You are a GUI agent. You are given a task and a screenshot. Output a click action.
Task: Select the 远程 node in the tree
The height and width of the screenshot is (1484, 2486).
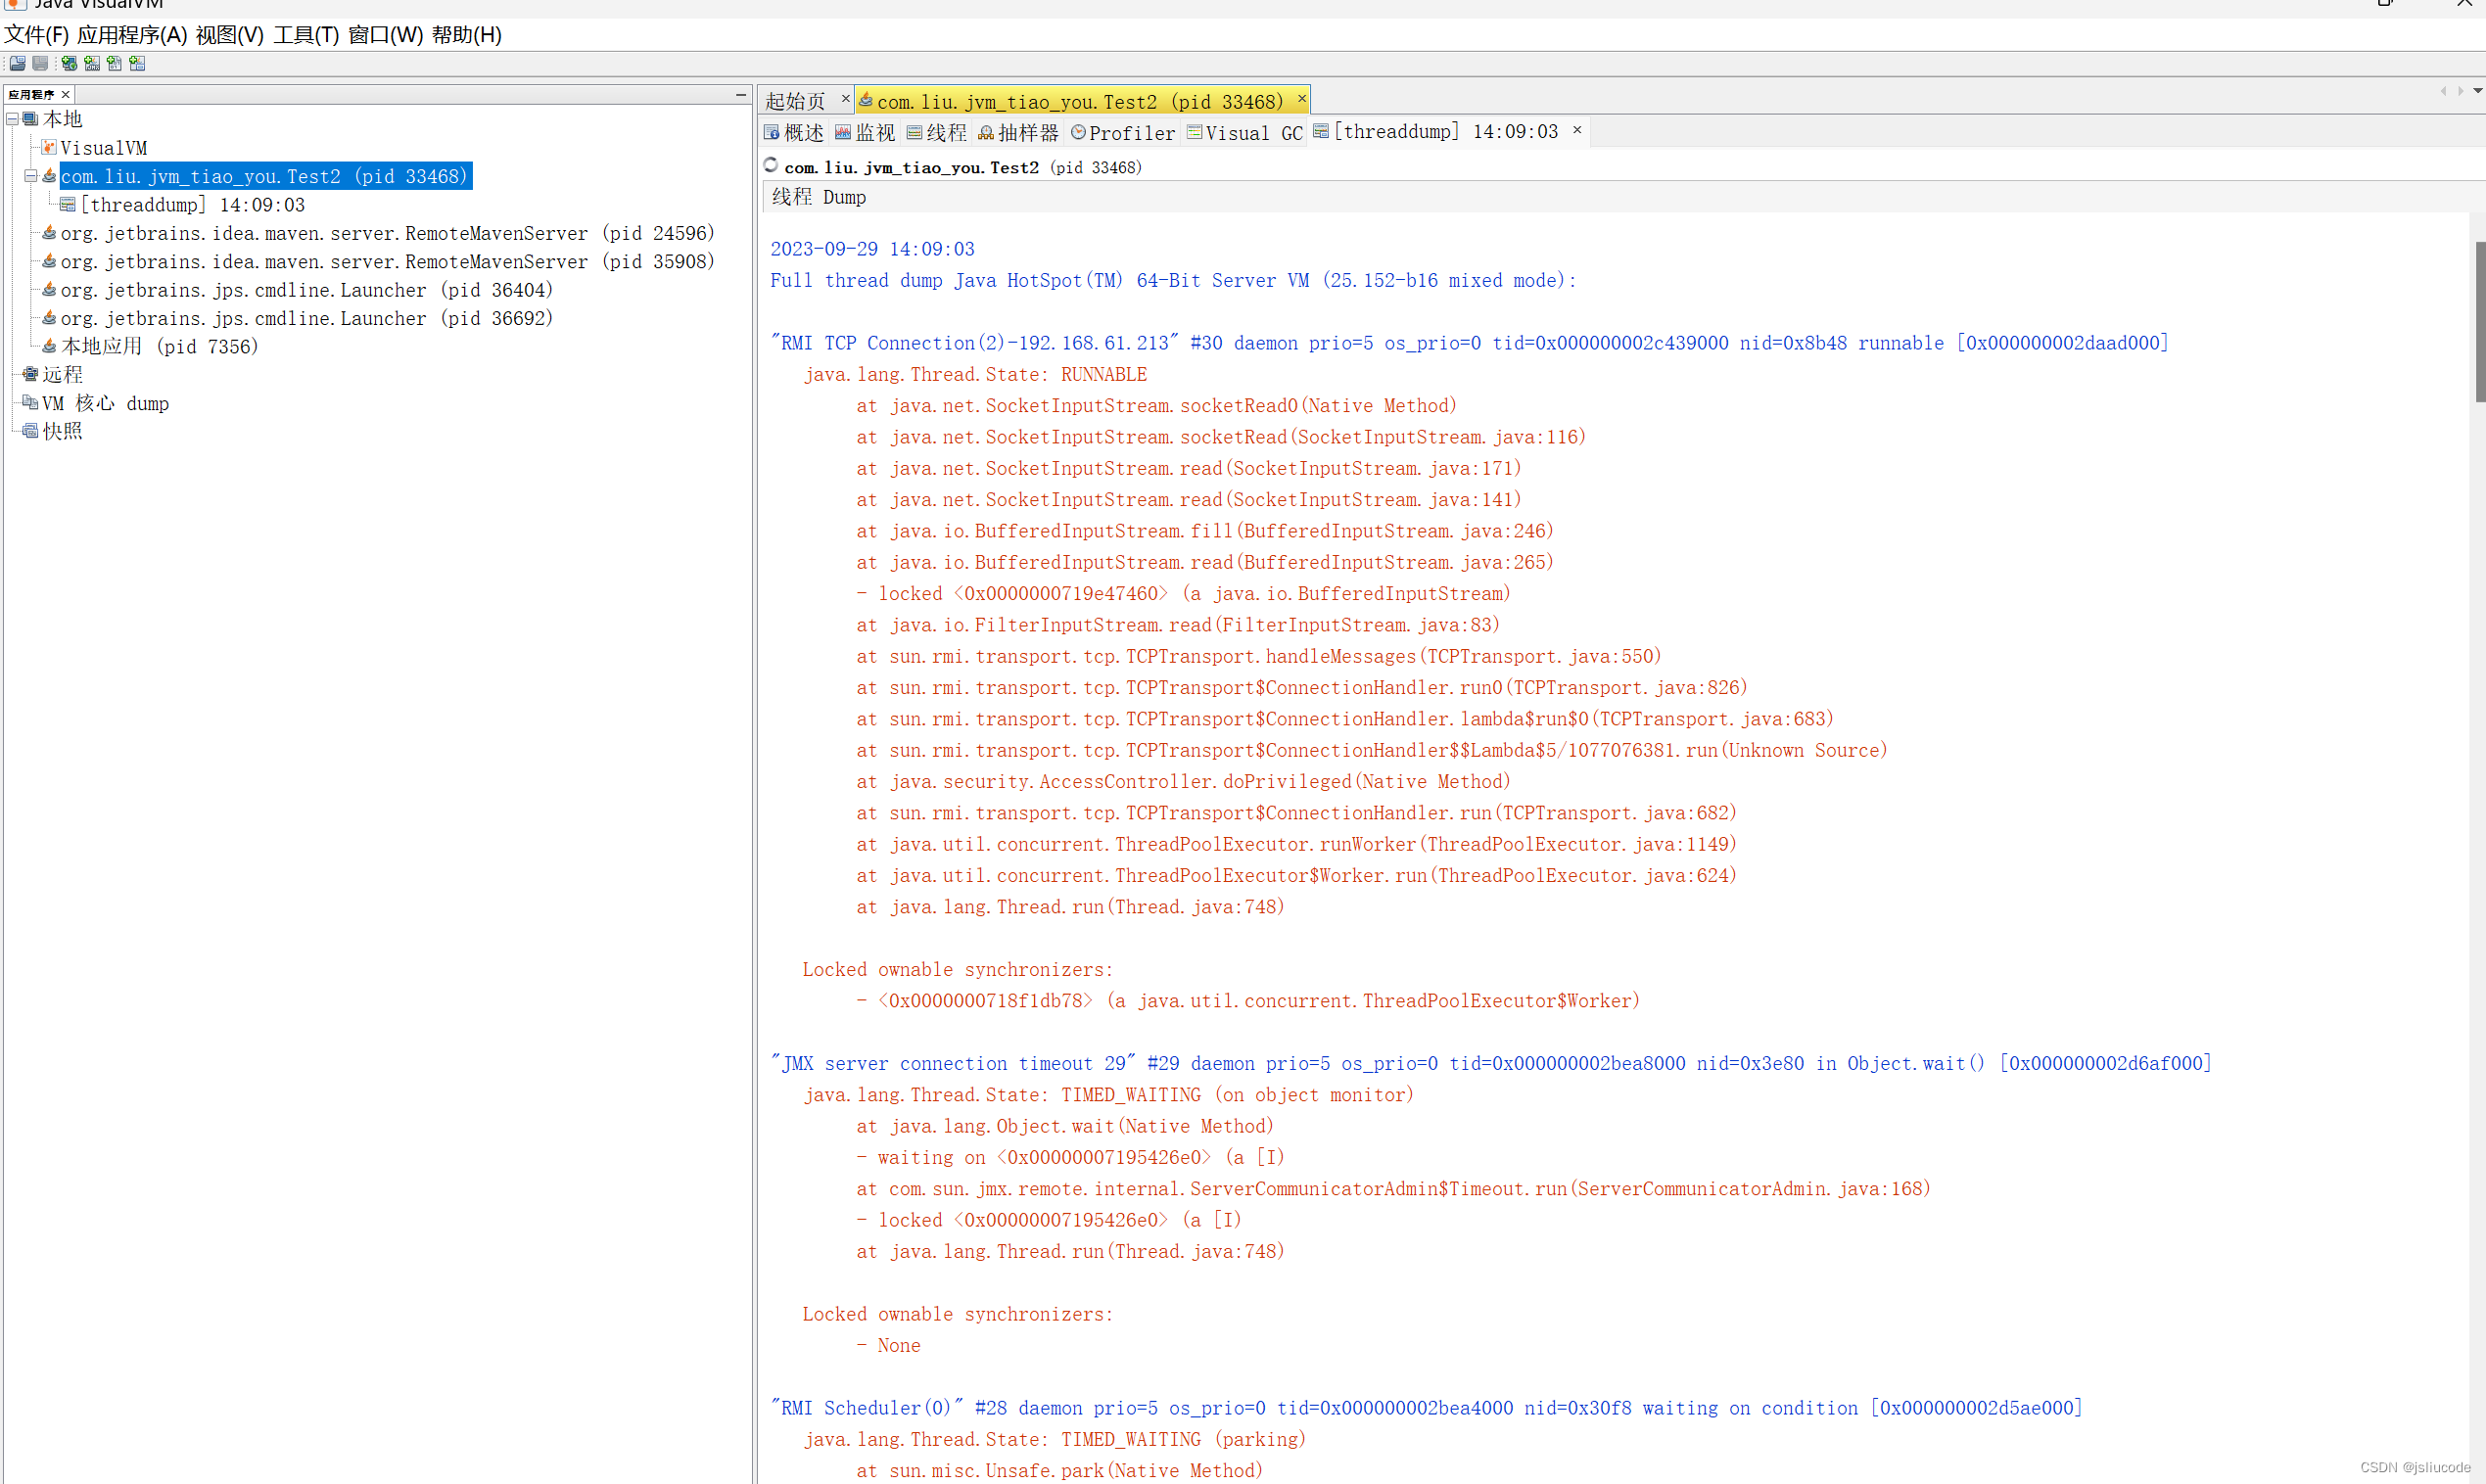tap(62, 374)
